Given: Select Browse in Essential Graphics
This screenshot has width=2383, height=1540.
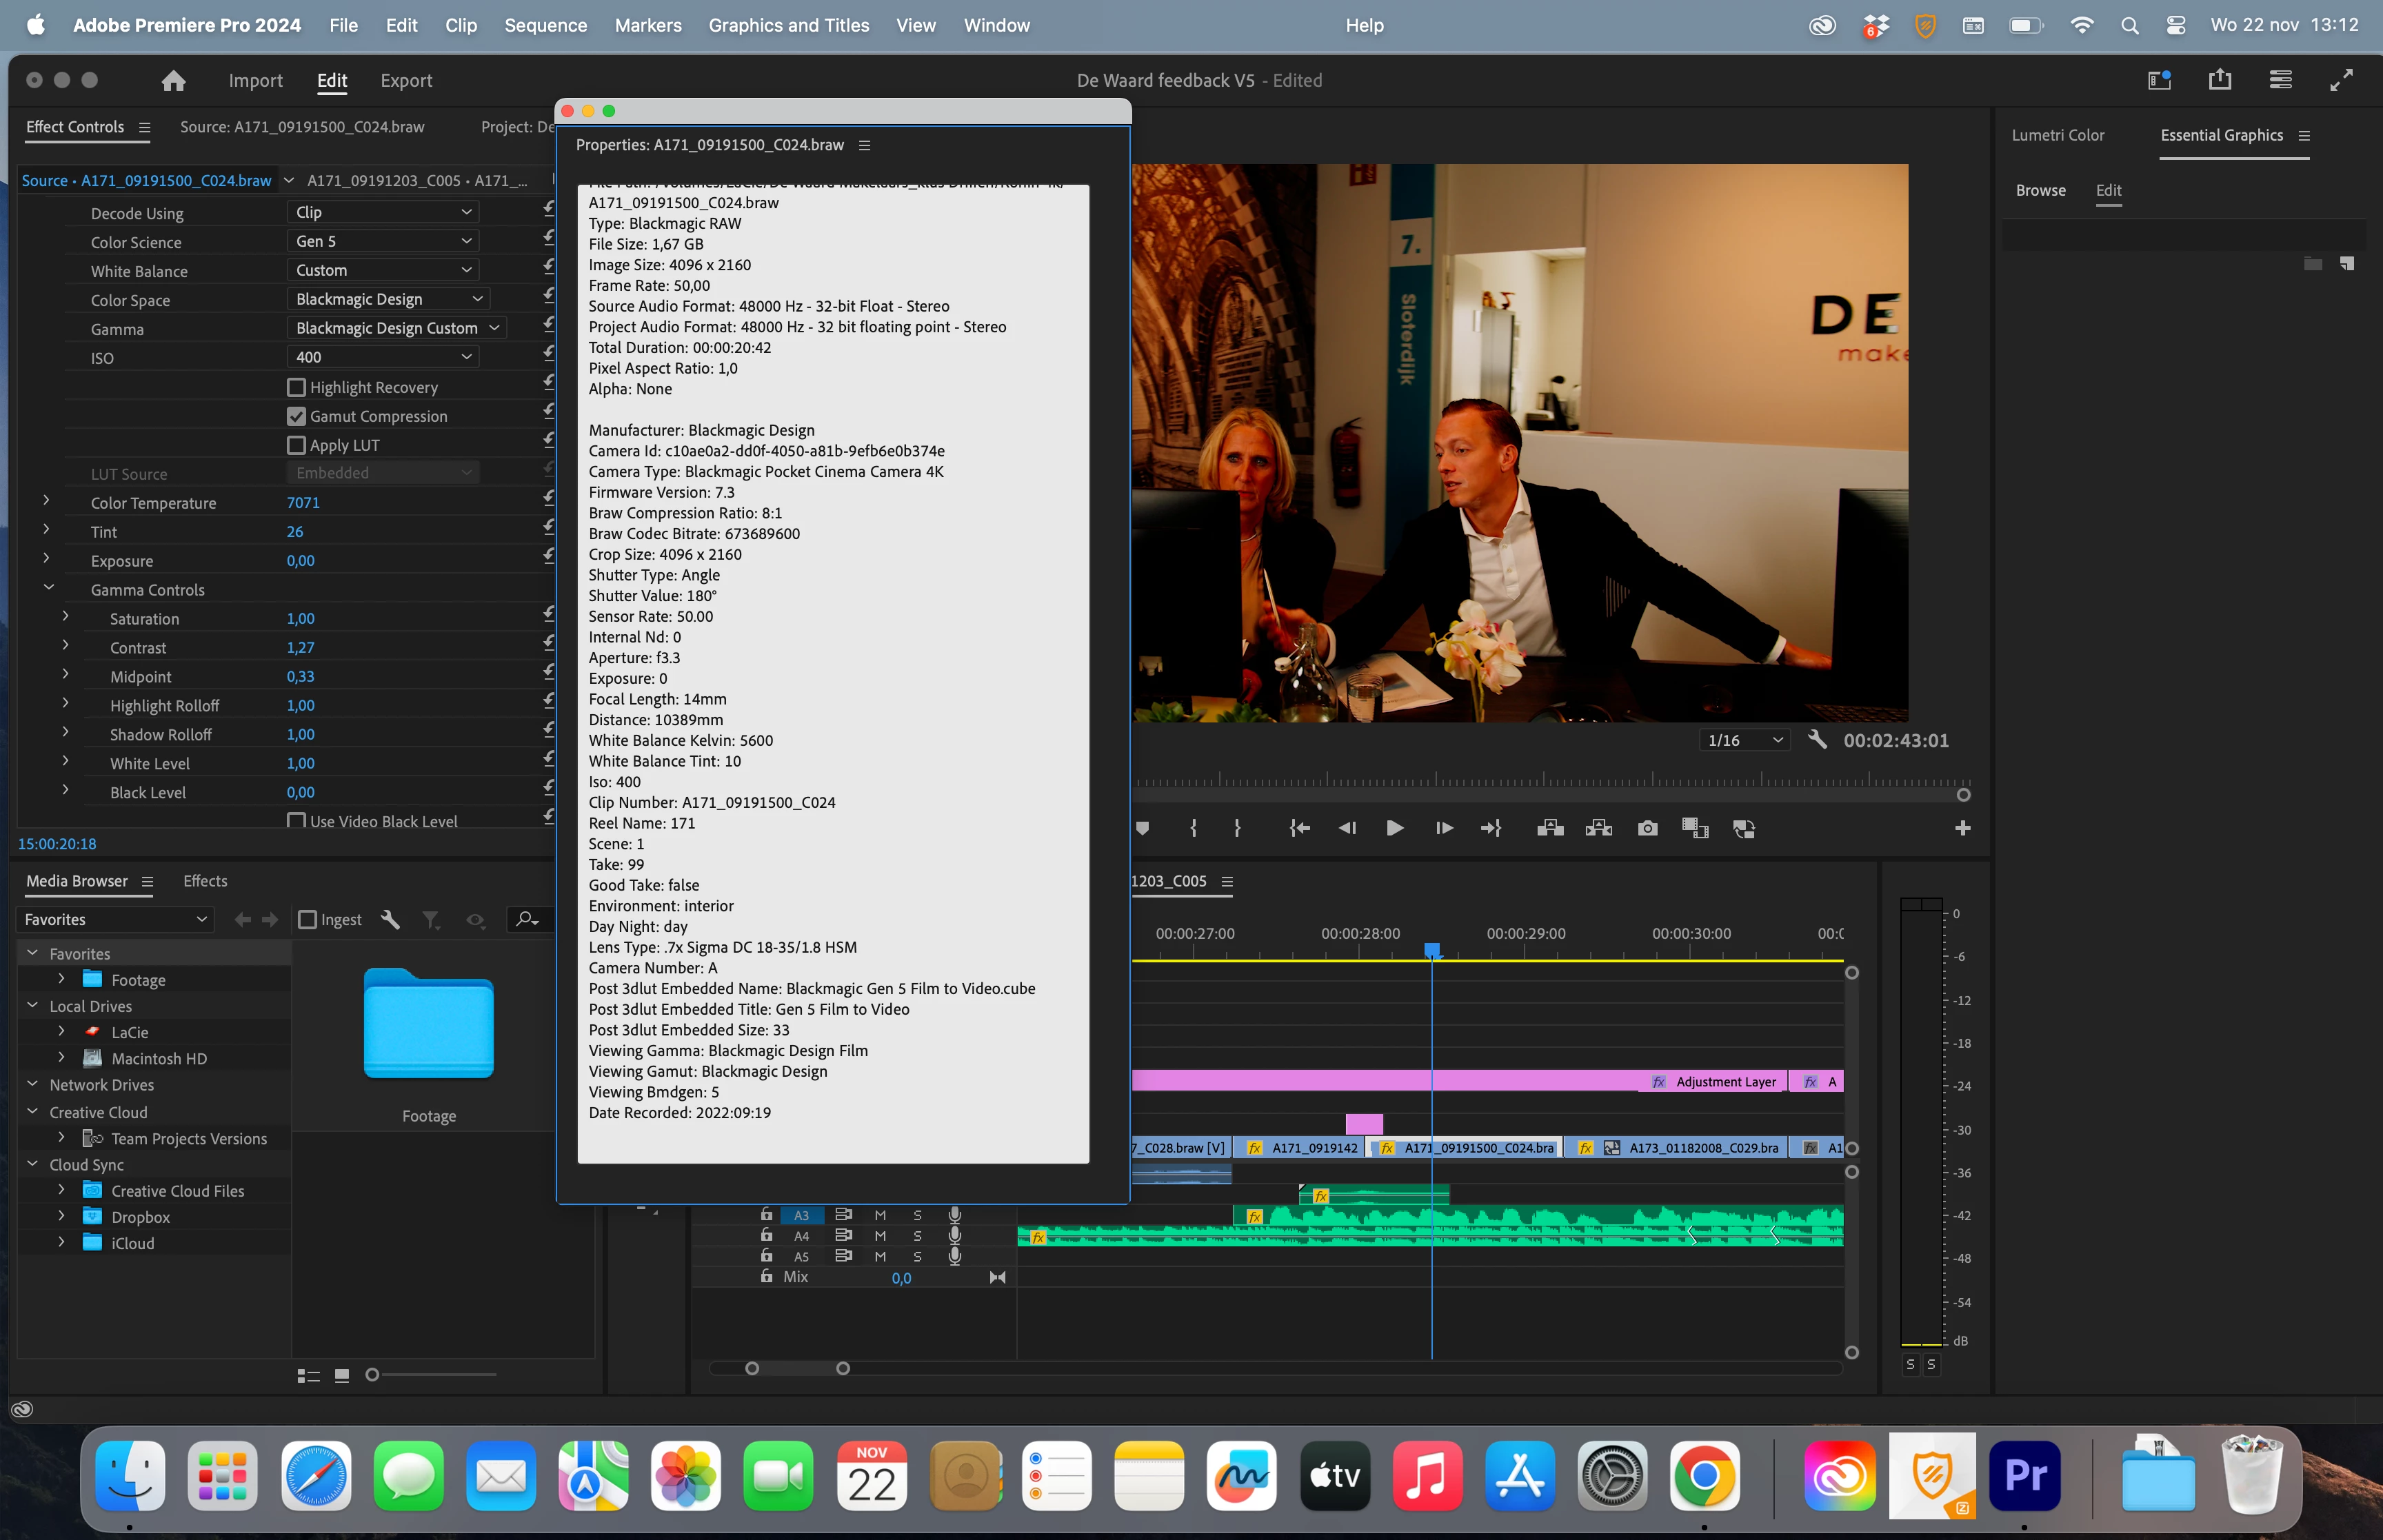Looking at the screenshot, I should (x=2040, y=190).
